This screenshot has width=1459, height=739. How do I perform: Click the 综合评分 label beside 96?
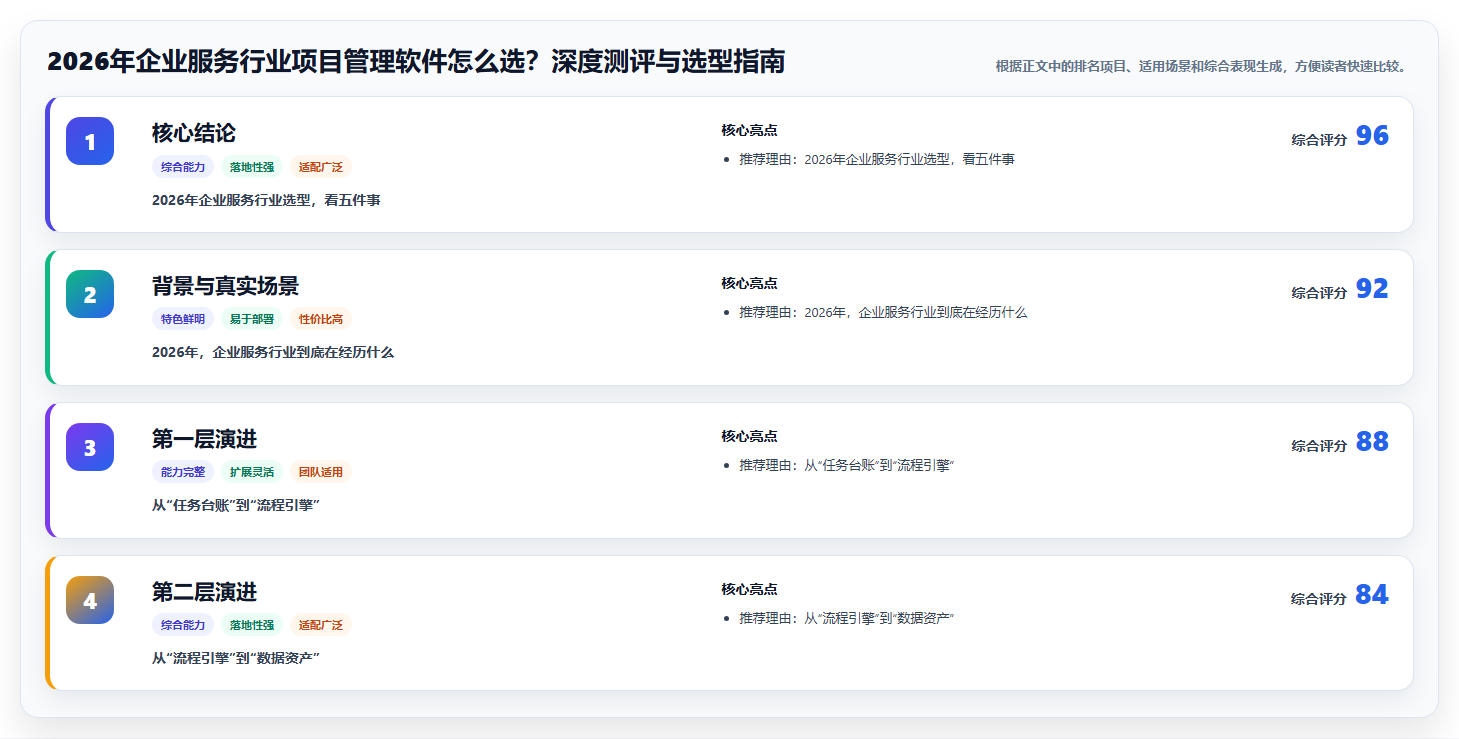[x=1319, y=140]
